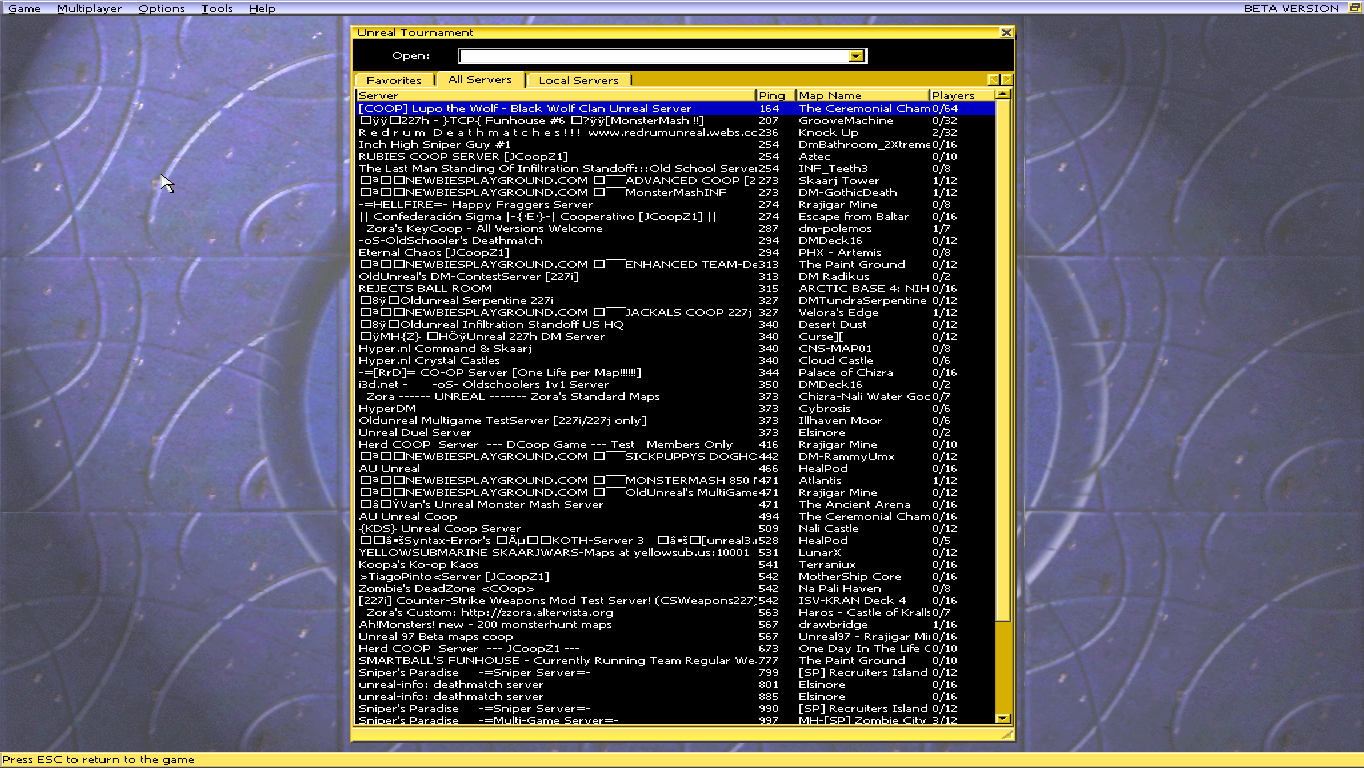
Task: Select SMARTBALL'S FUNHOUSE server row
Action: 676,660
